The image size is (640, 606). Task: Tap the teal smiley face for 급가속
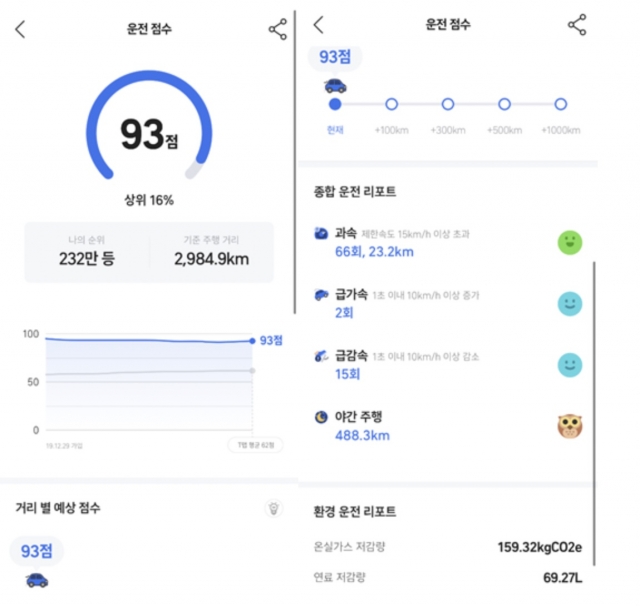pos(570,304)
